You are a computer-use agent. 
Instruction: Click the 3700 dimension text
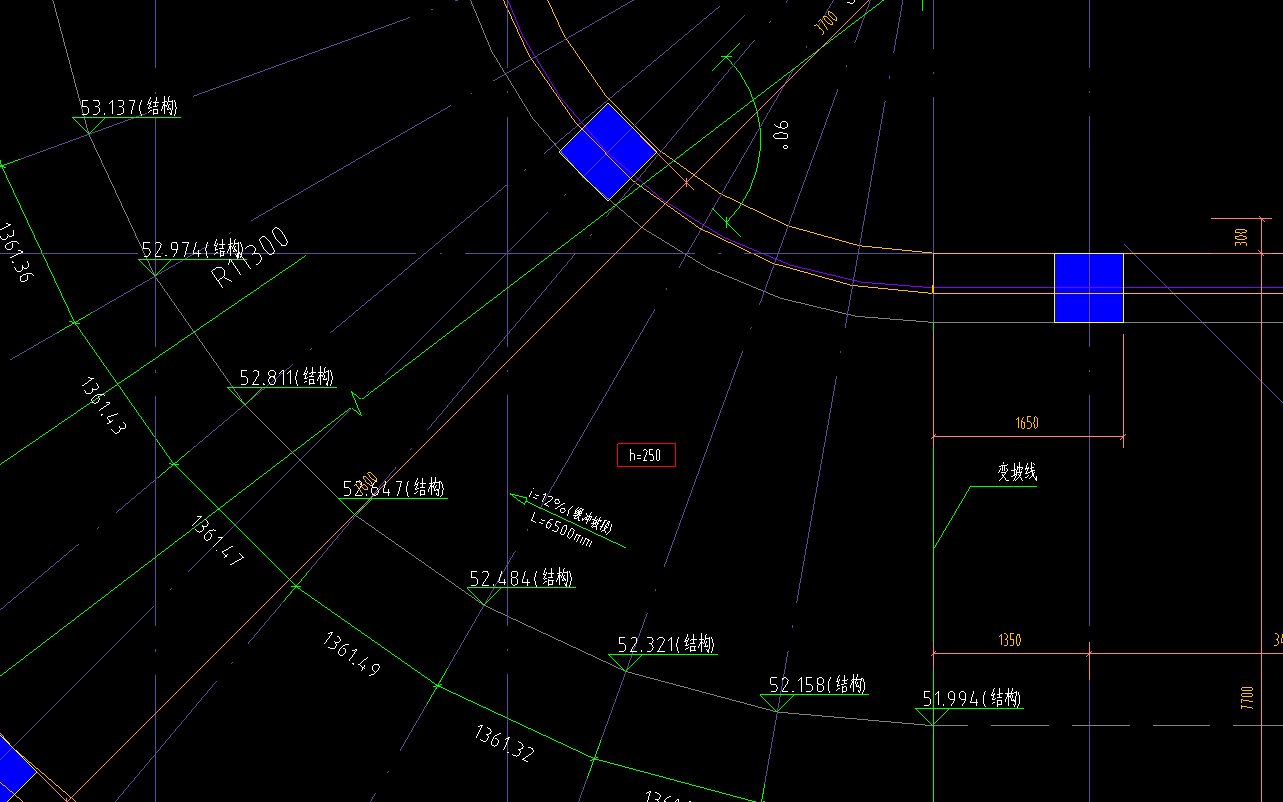[826, 23]
